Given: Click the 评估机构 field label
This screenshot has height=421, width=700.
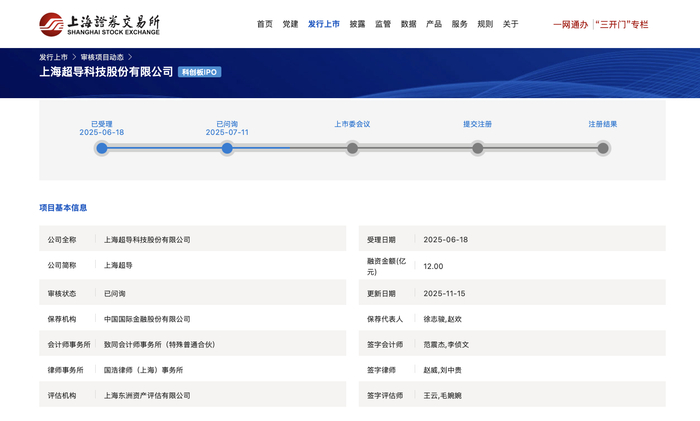Looking at the screenshot, I should 62,395.
